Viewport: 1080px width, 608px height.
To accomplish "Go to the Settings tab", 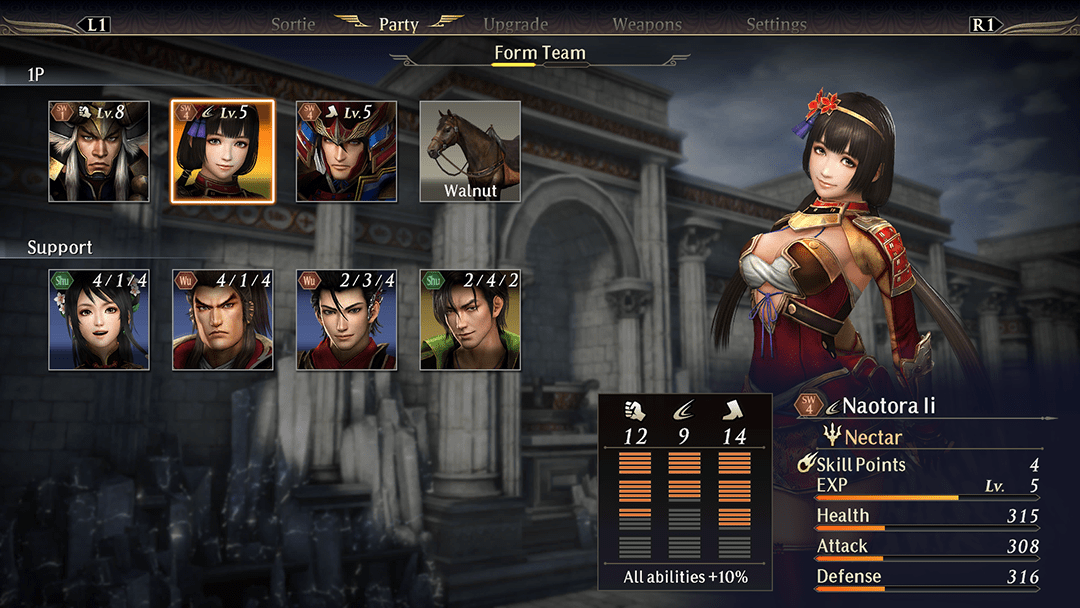I will click(776, 25).
